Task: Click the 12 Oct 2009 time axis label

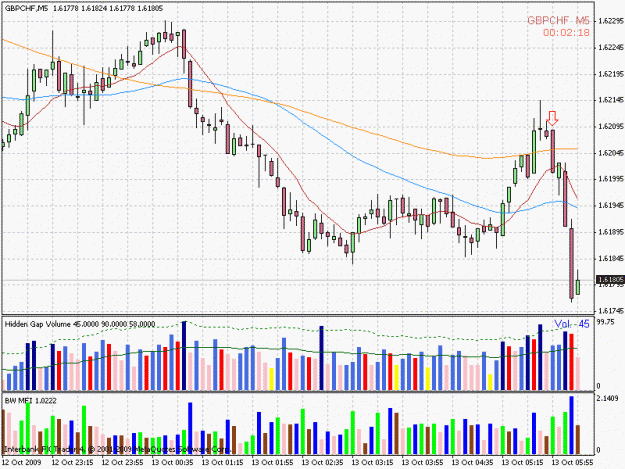Action: tap(22, 463)
